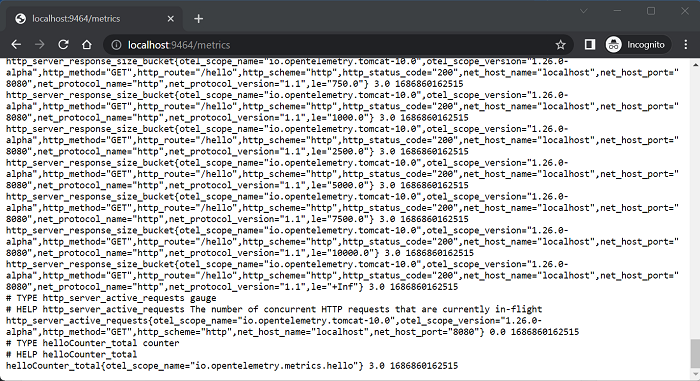Open the Chrome three-dot menu
This screenshot has width=700, height=381.
(686, 45)
